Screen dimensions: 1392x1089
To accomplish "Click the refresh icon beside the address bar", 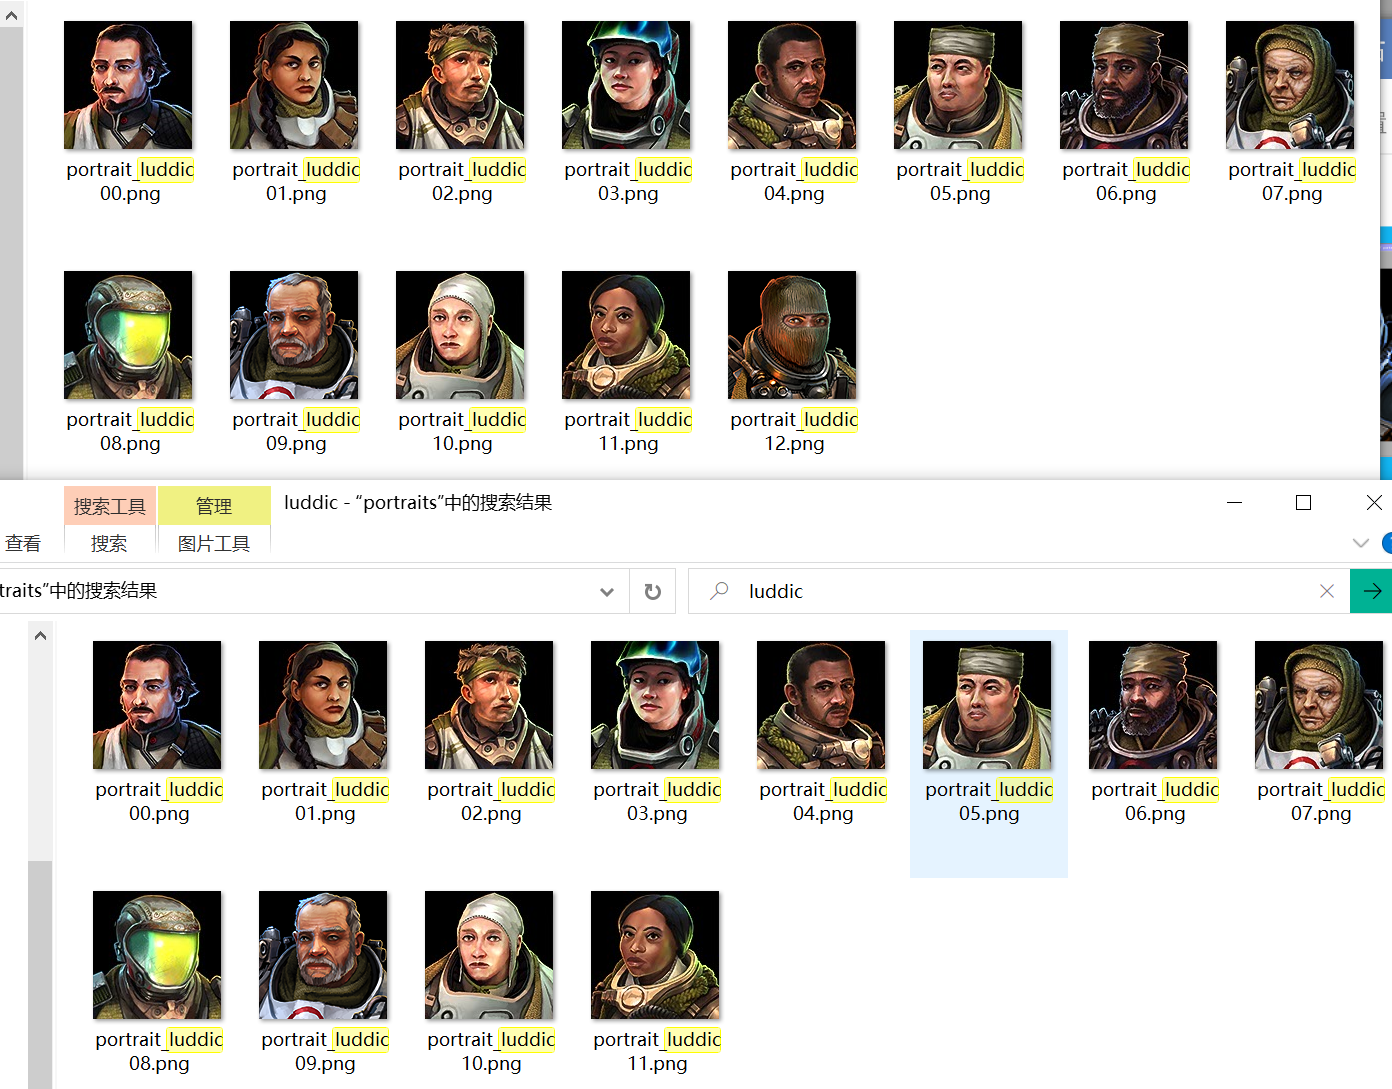I will [x=652, y=591].
